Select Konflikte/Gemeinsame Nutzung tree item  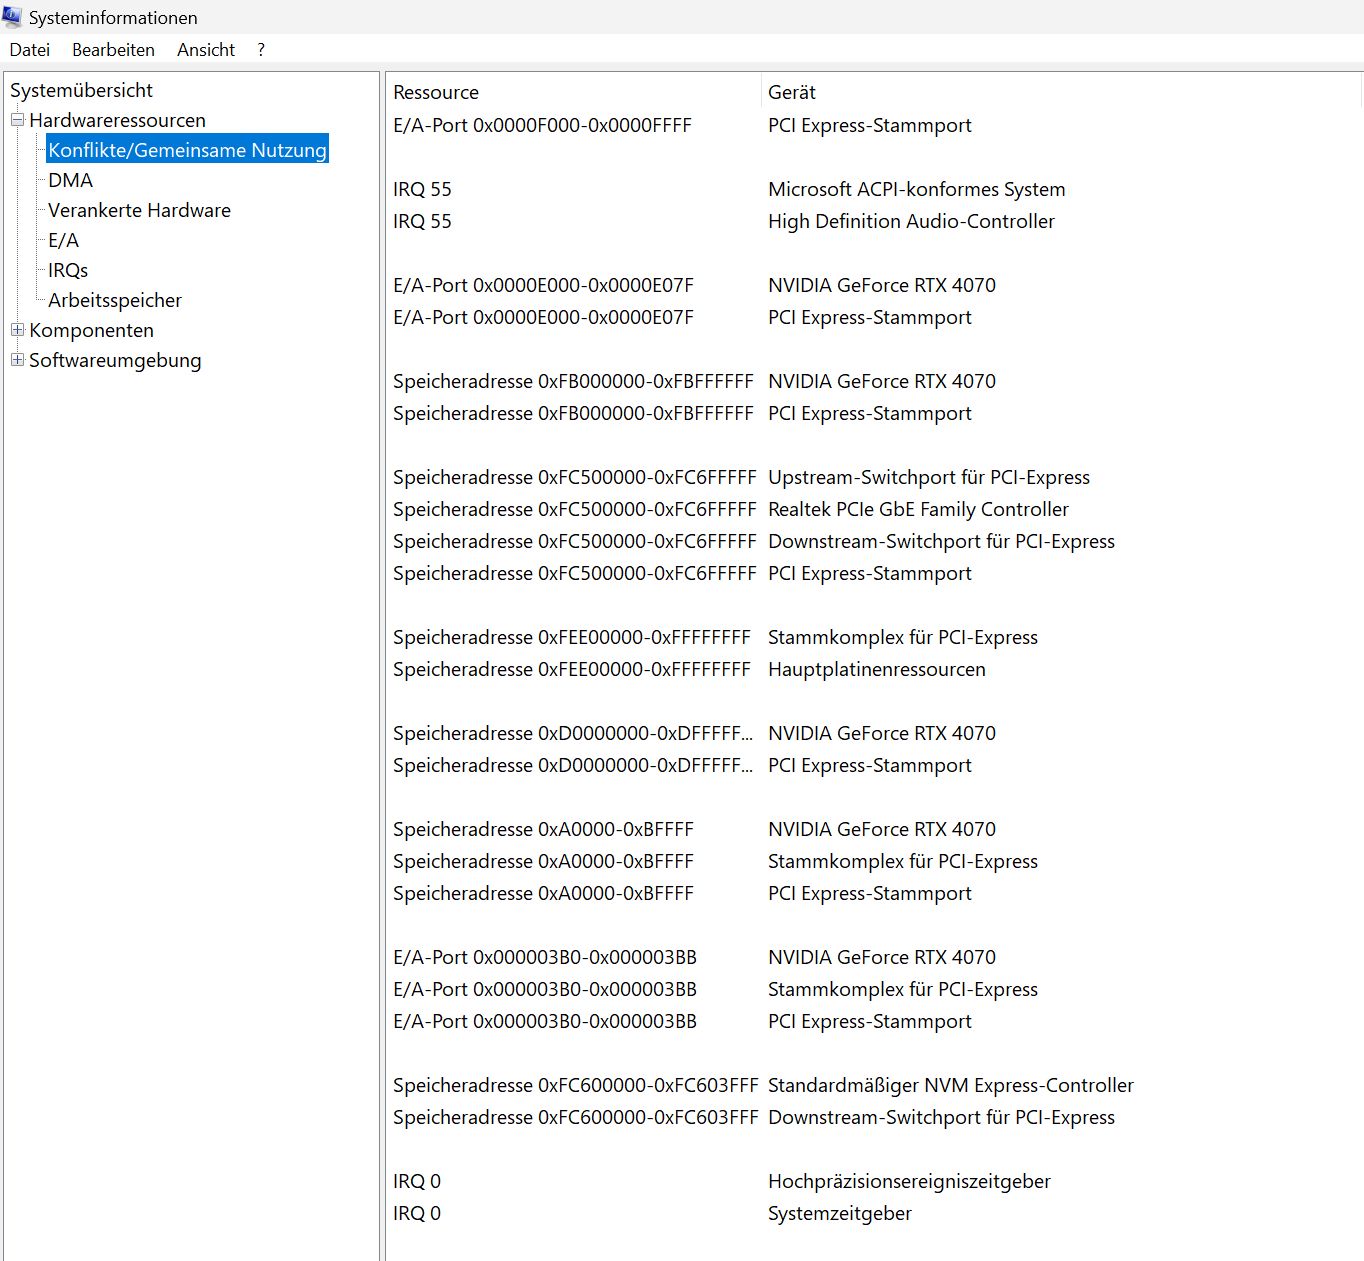[187, 150]
